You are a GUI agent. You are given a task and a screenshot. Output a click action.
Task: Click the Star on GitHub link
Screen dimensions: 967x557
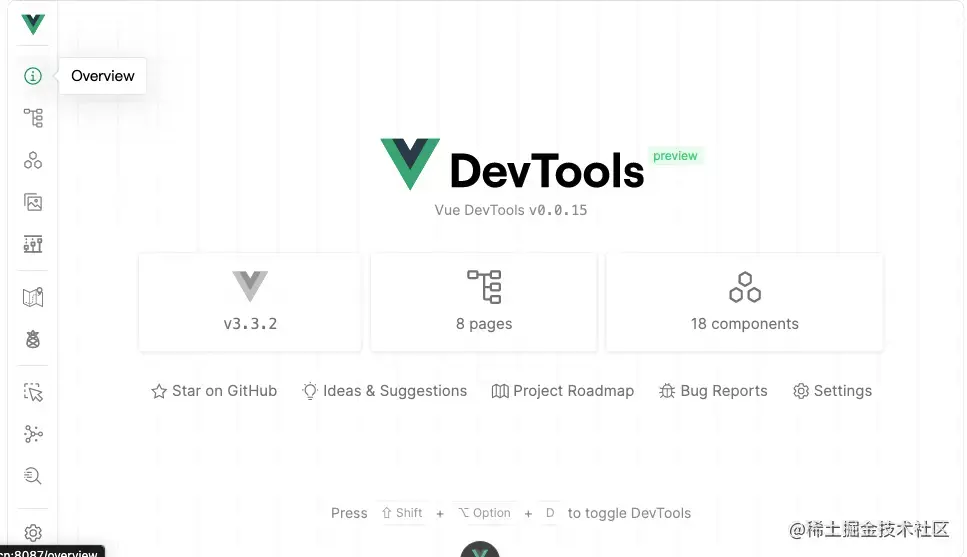pos(214,391)
